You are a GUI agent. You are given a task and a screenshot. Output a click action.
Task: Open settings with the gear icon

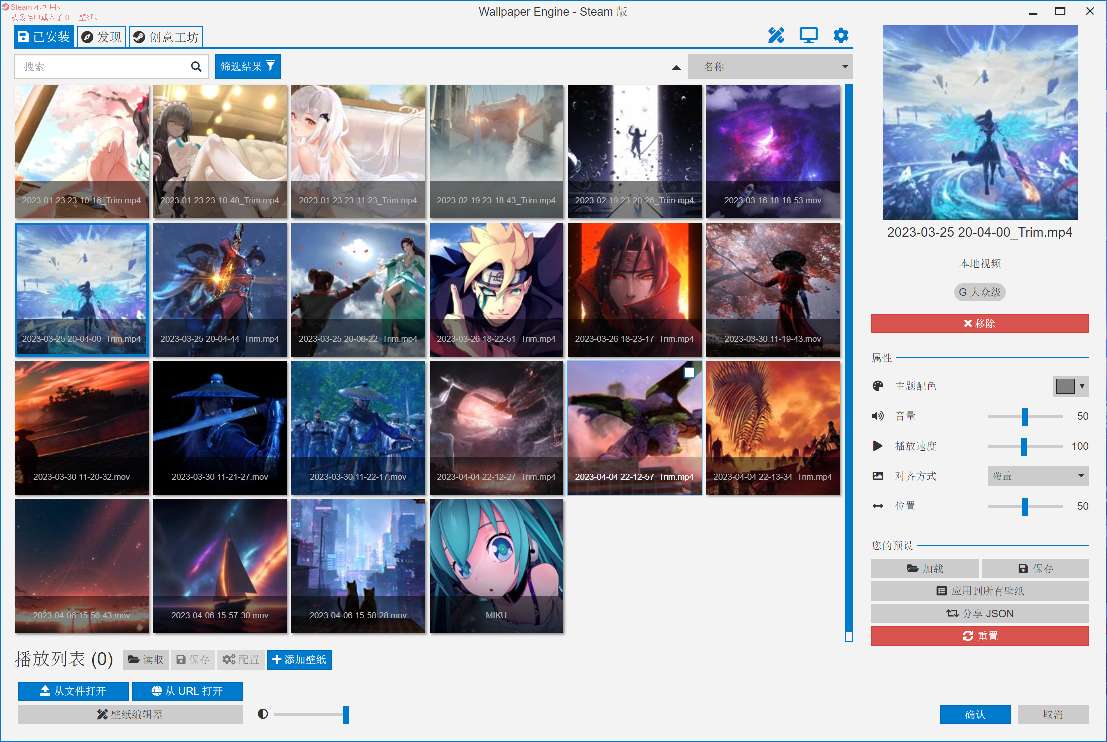(840, 35)
